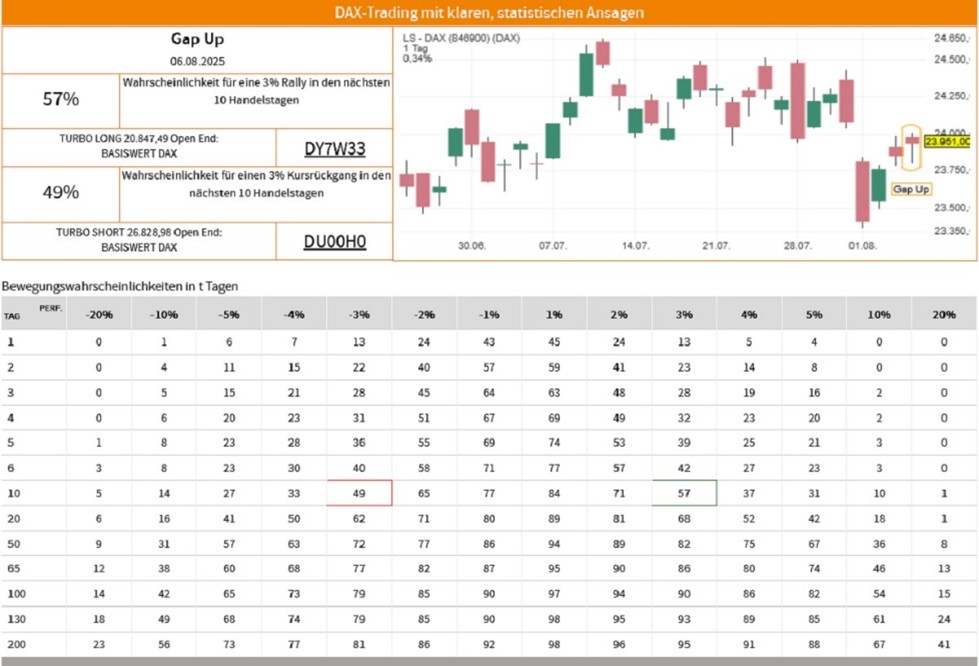This screenshot has width=979, height=666.
Task: Click value 74 in day 65, 5% column
Action: tap(814, 569)
